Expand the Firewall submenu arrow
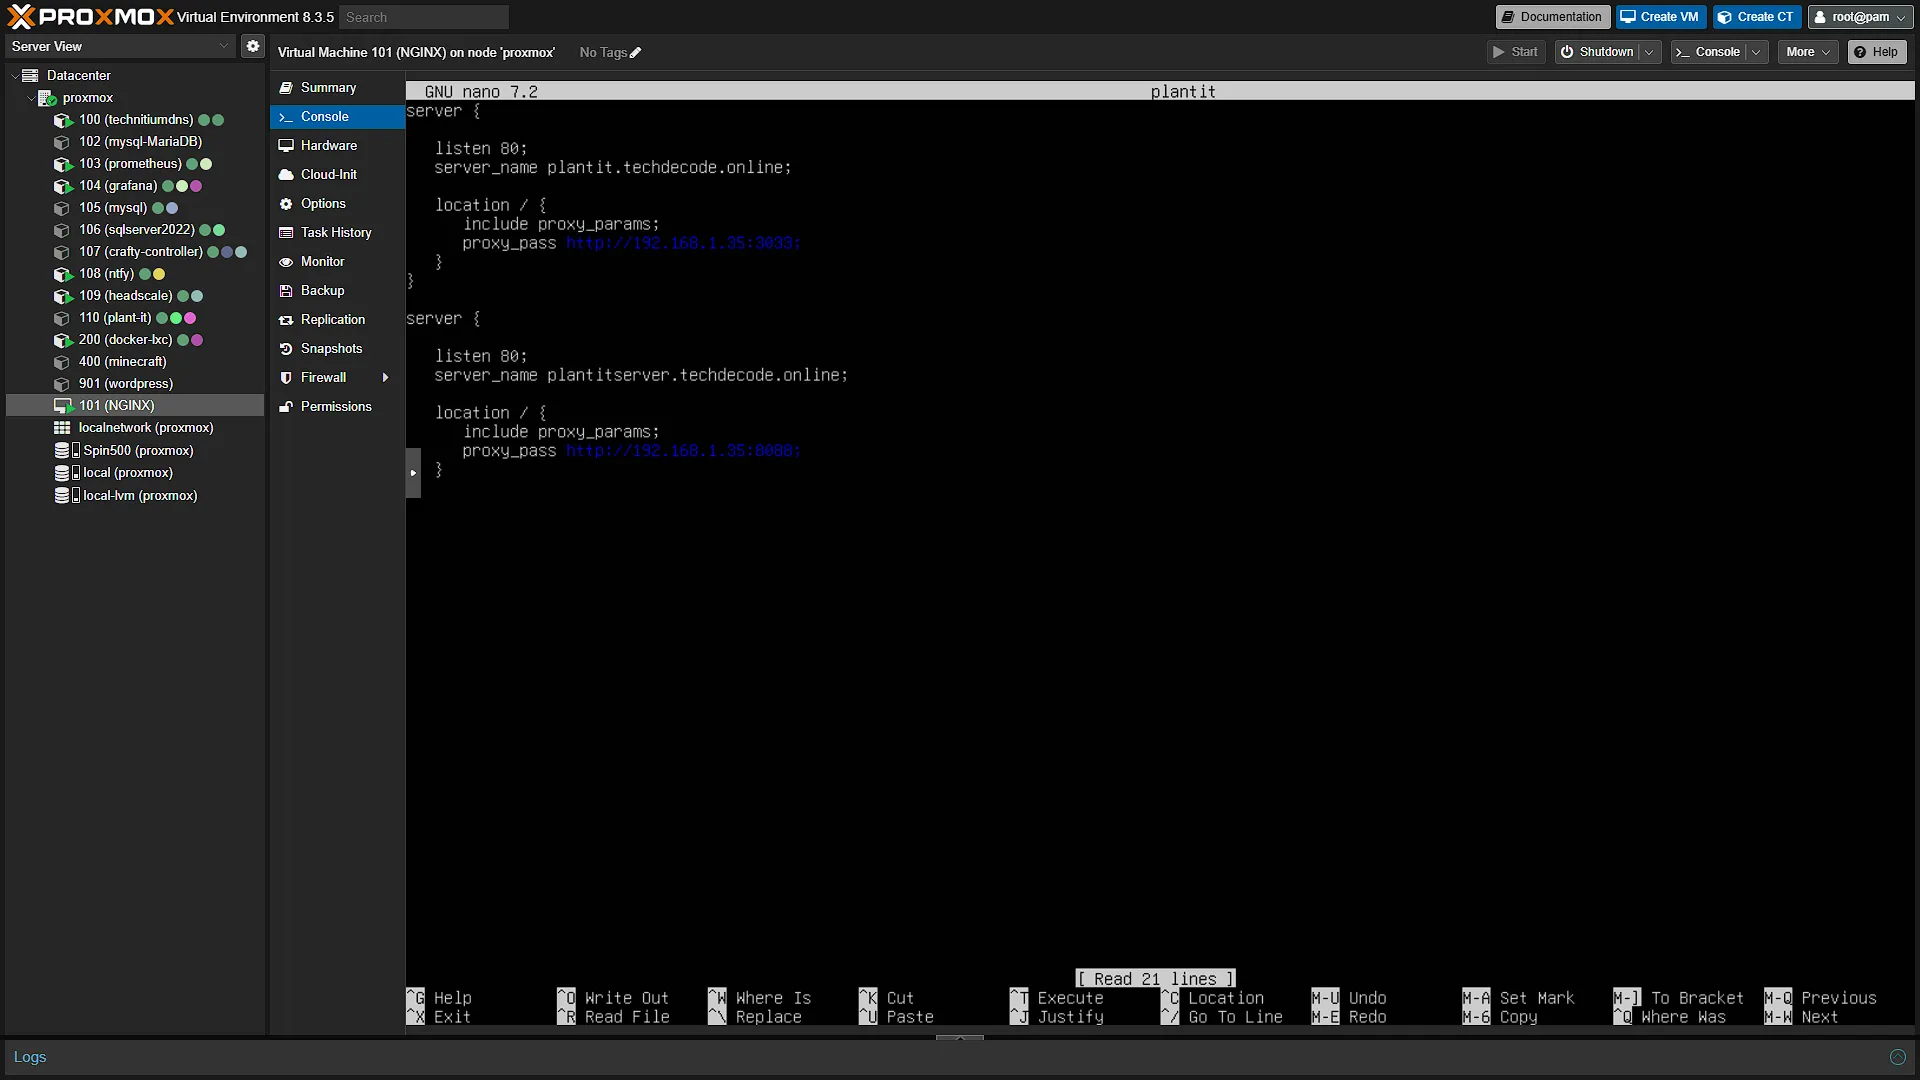The image size is (1920, 1080). [x=385, y=378]
